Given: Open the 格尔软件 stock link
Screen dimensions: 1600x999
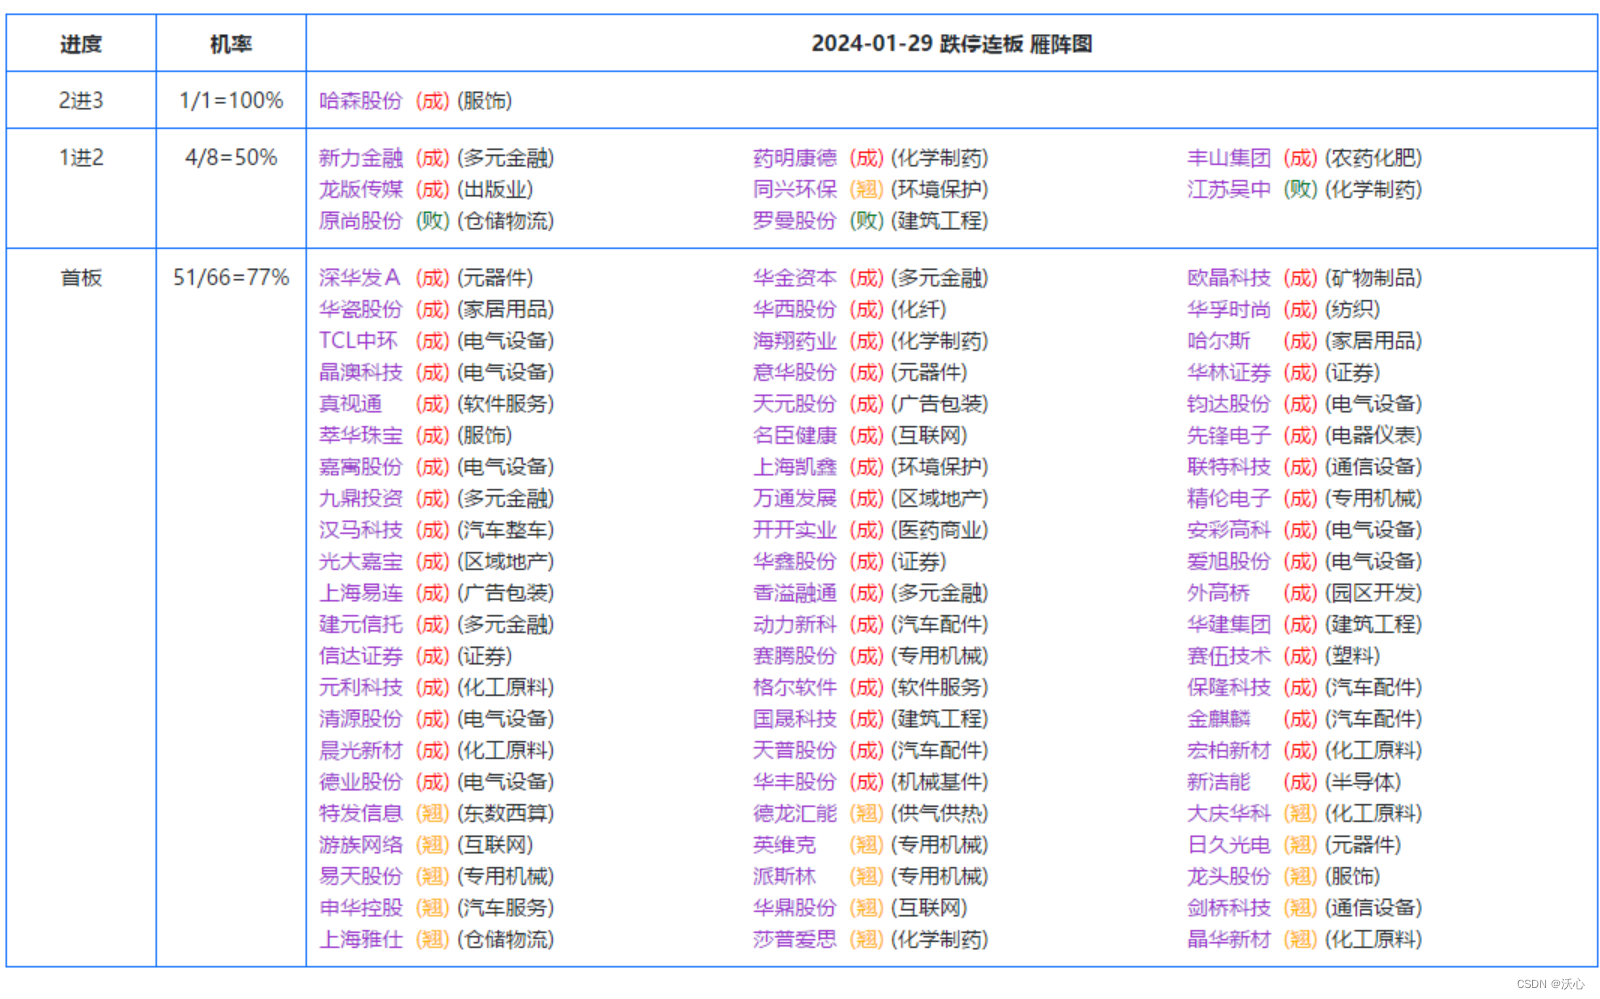Looking at the screenshot, I should tap(794, 687).
